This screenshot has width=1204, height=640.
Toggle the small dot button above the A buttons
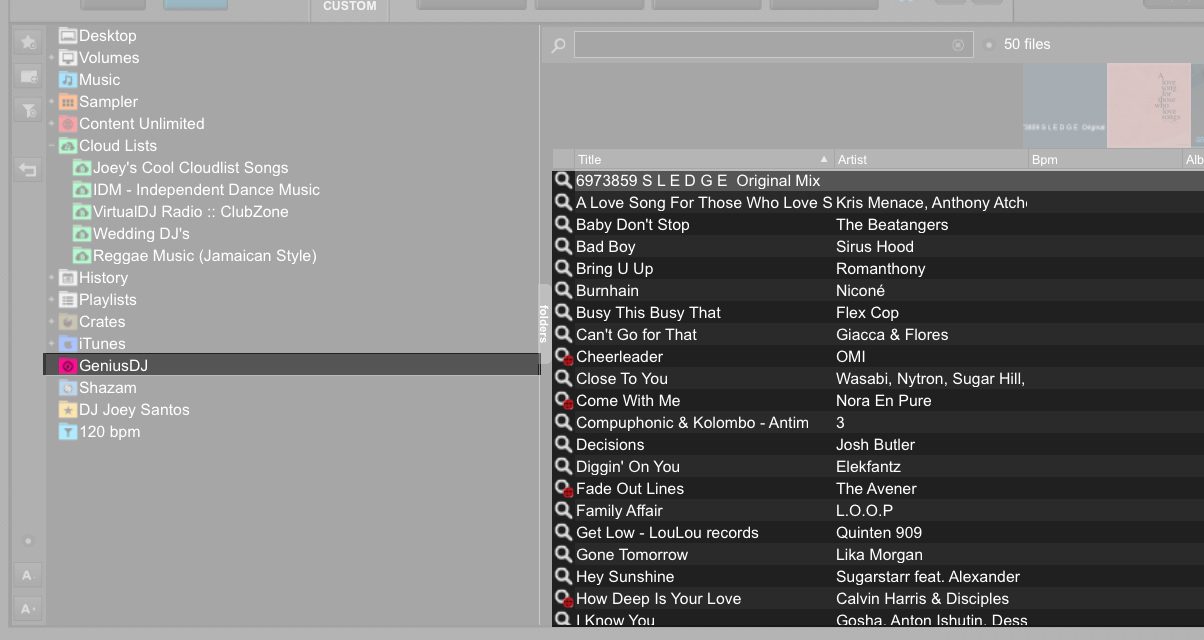pos(28,541)
